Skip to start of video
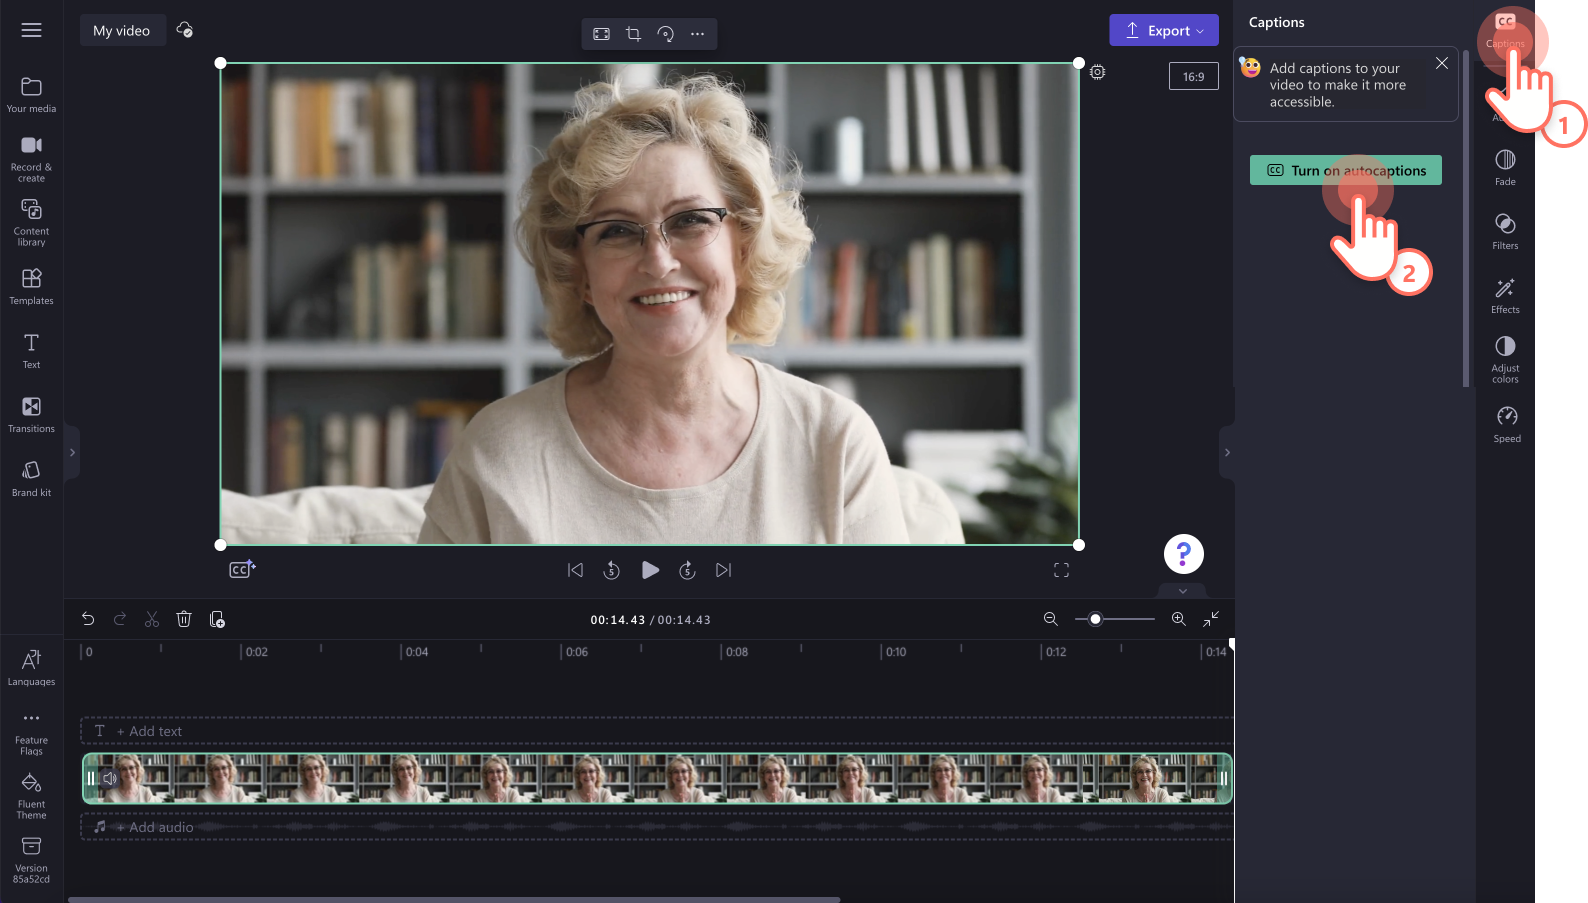The width and height of the screenshot is (1588, 903). (x=575, y=570)
